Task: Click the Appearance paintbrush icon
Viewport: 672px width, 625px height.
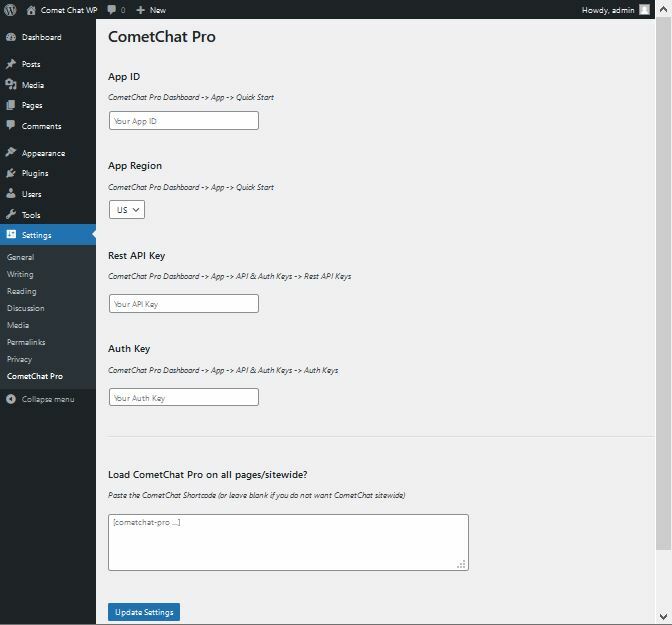Action: (x=11, y=153)
